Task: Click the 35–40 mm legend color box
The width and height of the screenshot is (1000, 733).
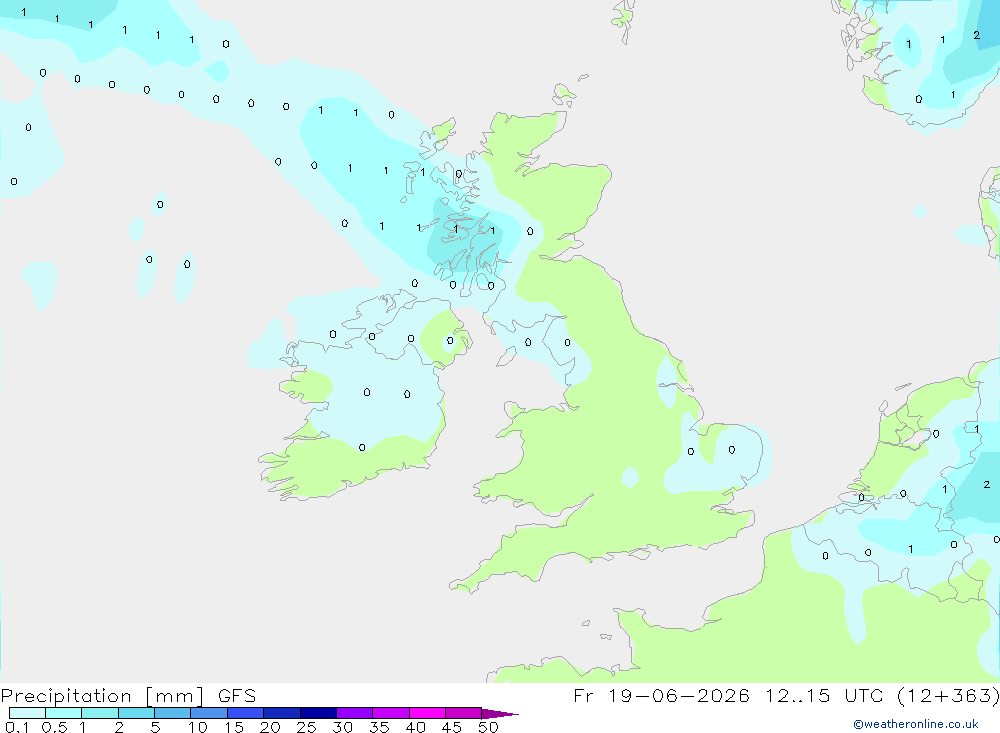Action: [390, 713]
